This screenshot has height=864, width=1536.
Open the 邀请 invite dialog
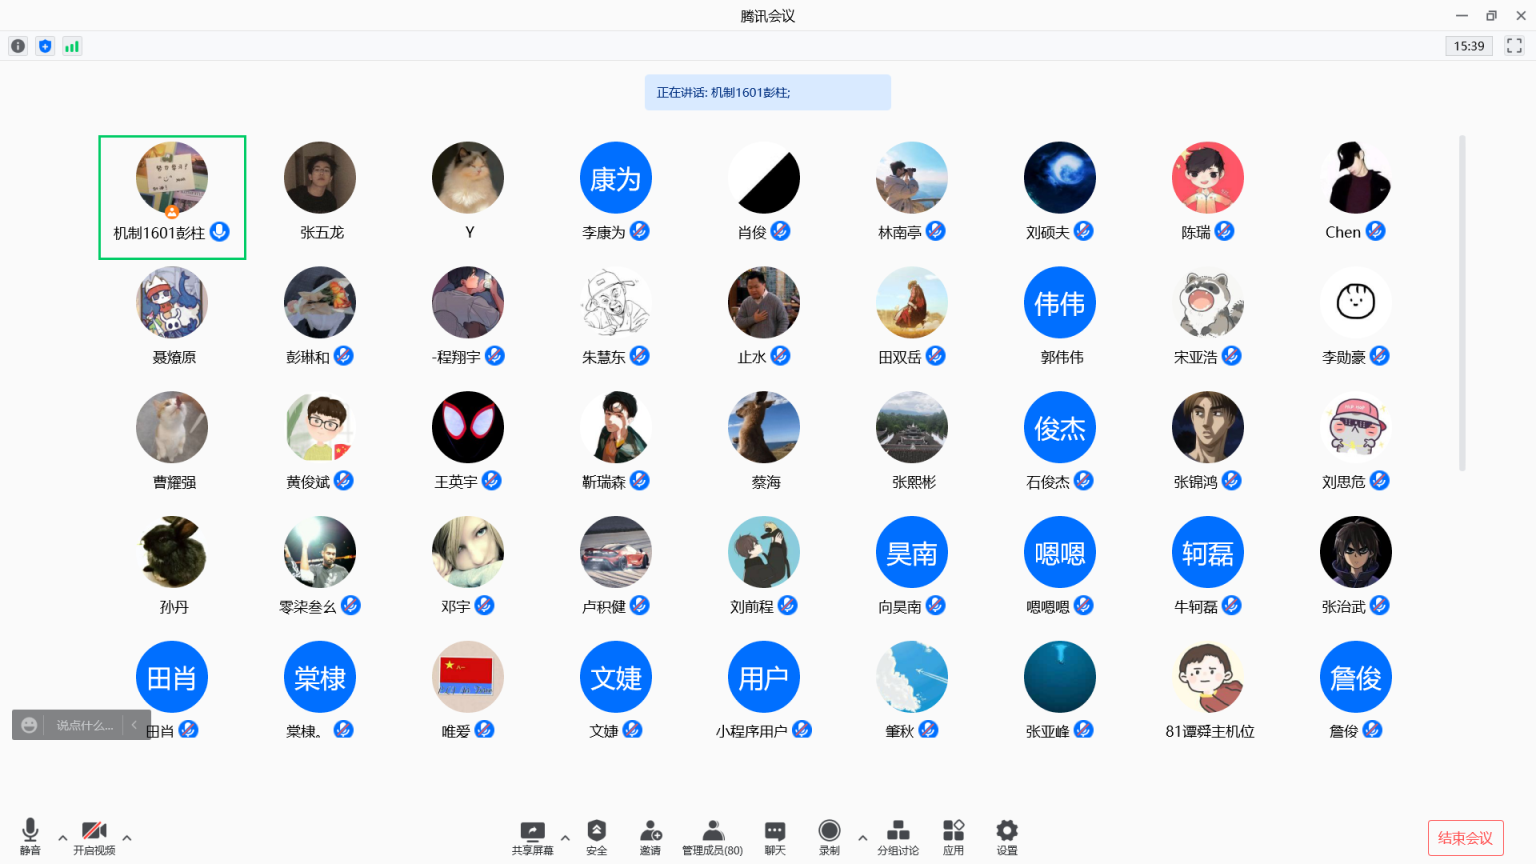[x=650, y=837]
